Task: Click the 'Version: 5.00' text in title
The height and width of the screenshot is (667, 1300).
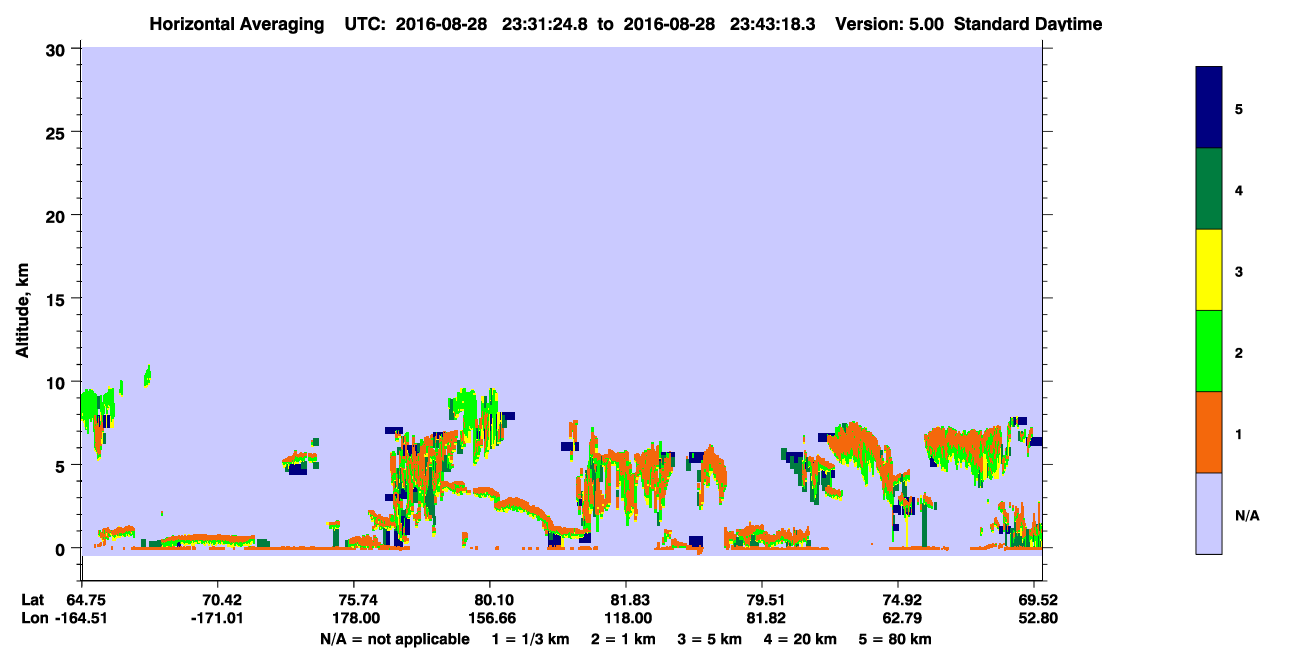Action: pyautogui.click(x=890, y=24)
